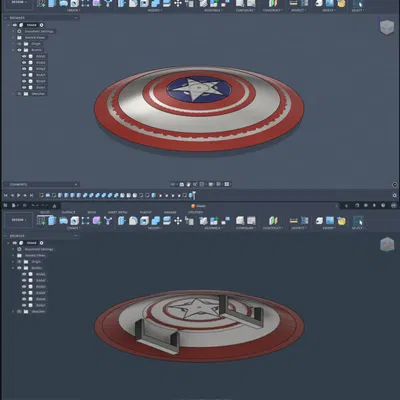Toggle Origin folder eye in lower browser
400x400 pixels.
tap(19, 262)
